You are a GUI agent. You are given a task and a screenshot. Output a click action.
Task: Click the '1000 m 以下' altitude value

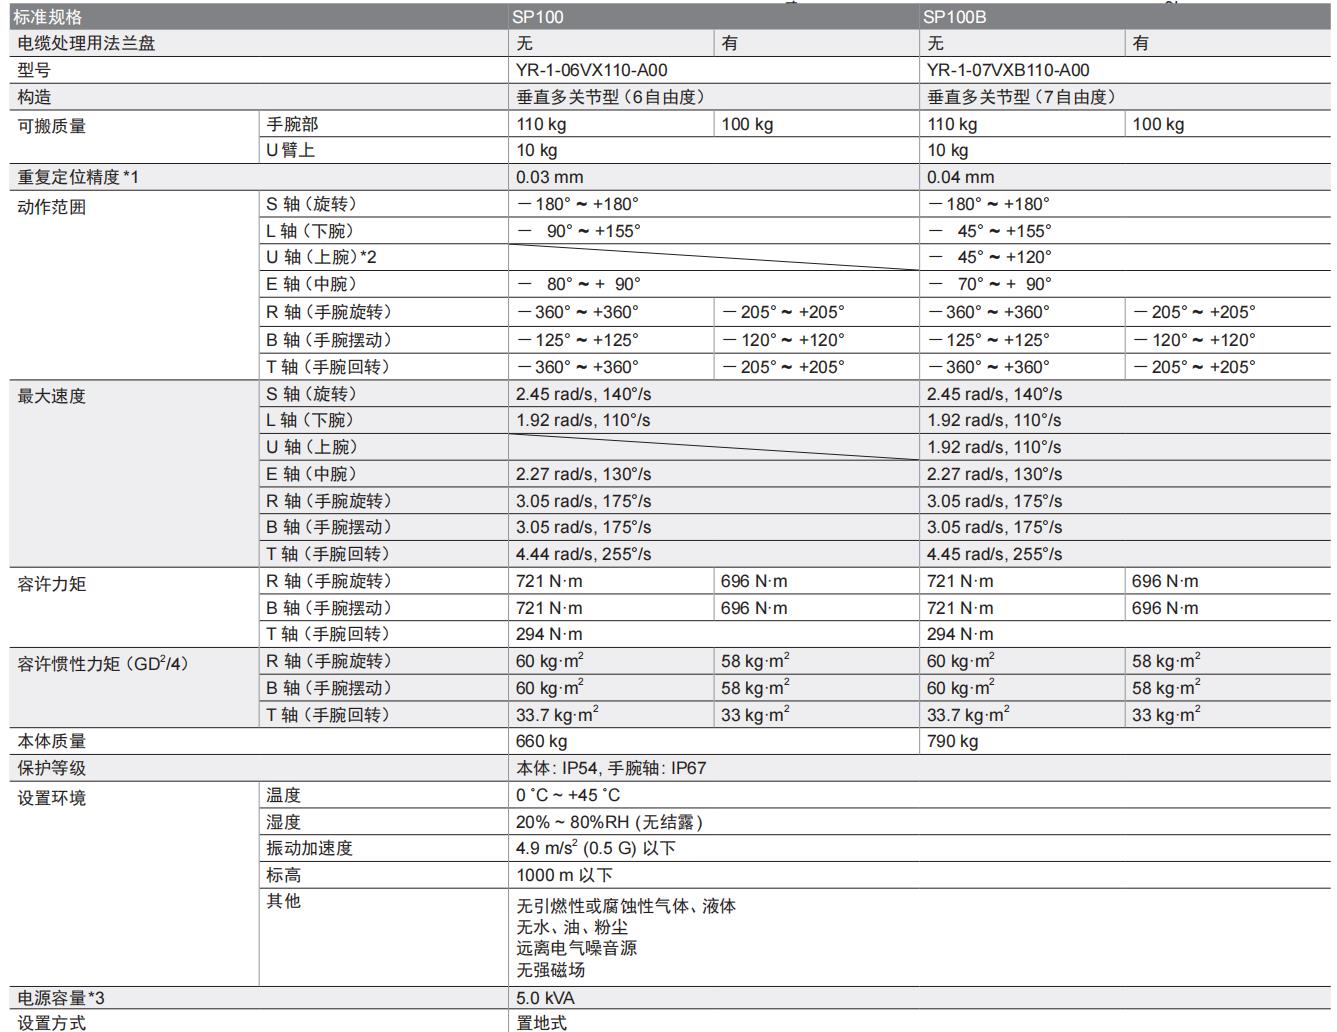[564, 875]
